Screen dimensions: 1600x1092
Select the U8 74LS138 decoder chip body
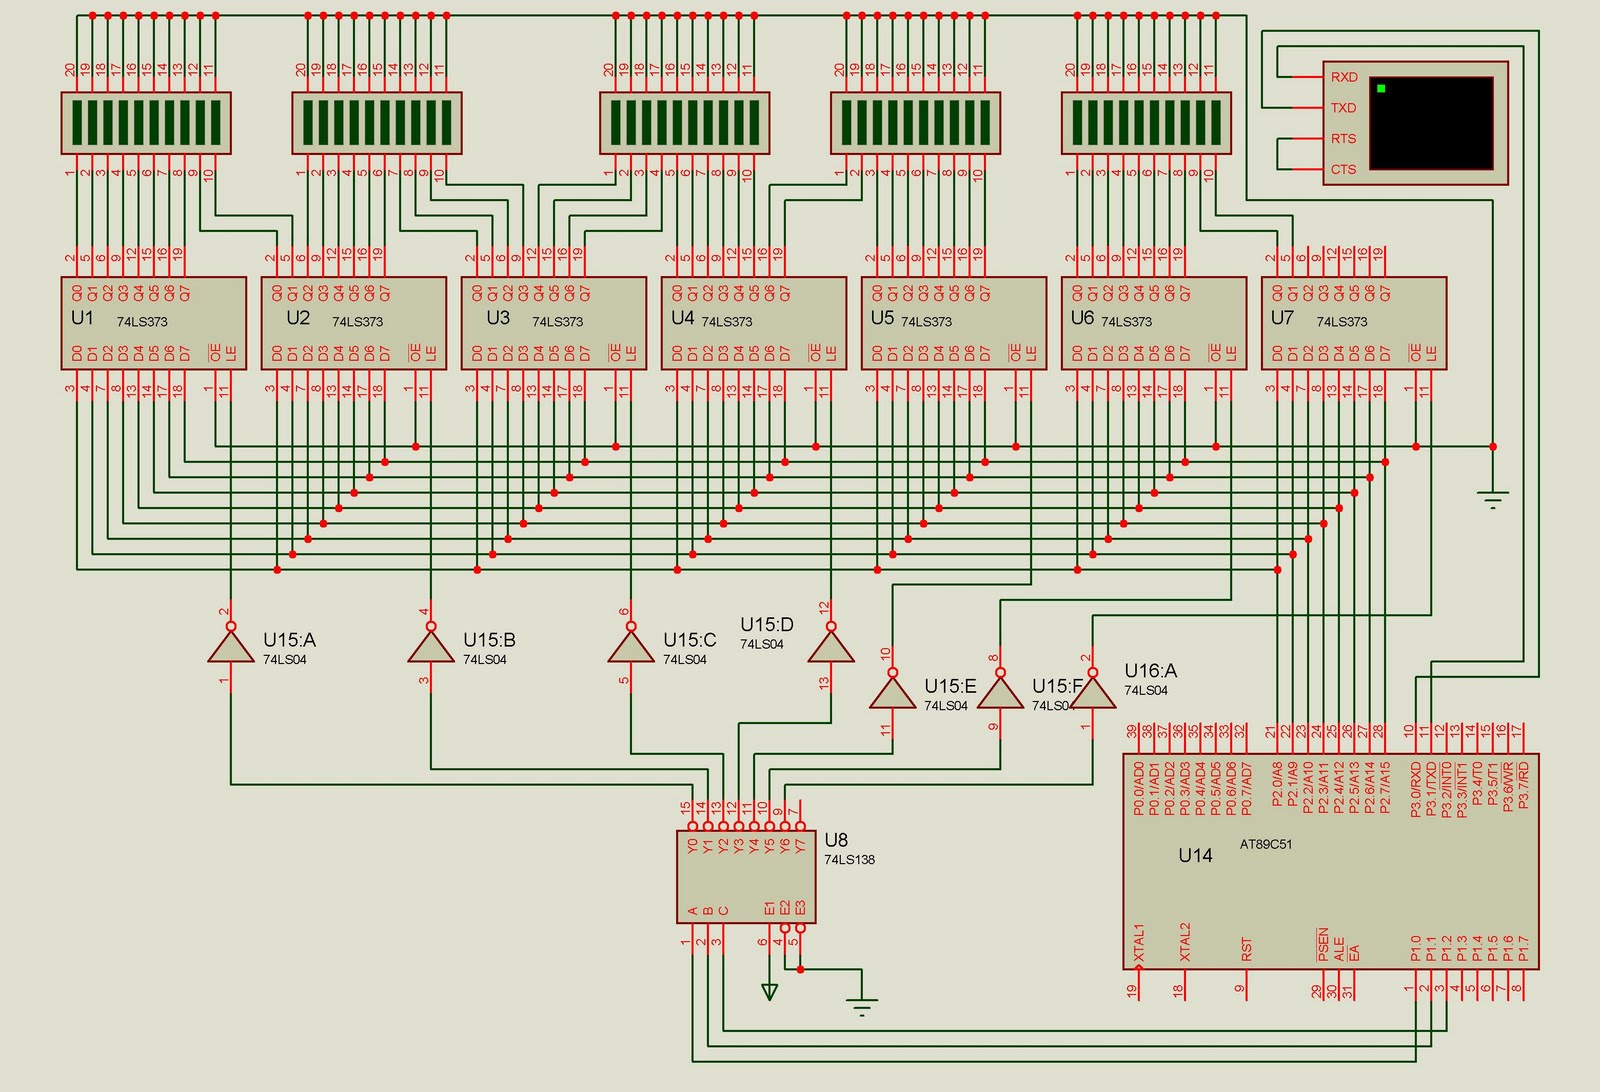(746, 877)
